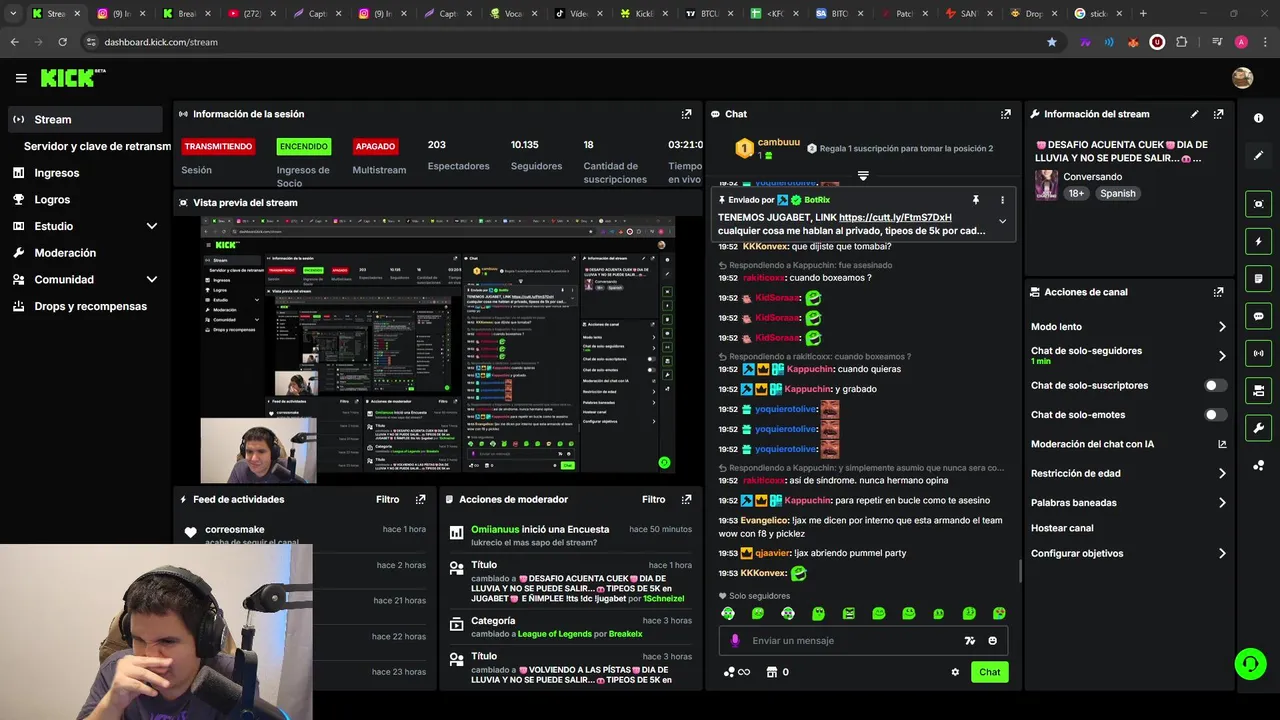
Task: Open Modo lento options chevron
Action: click(1222, 327)
